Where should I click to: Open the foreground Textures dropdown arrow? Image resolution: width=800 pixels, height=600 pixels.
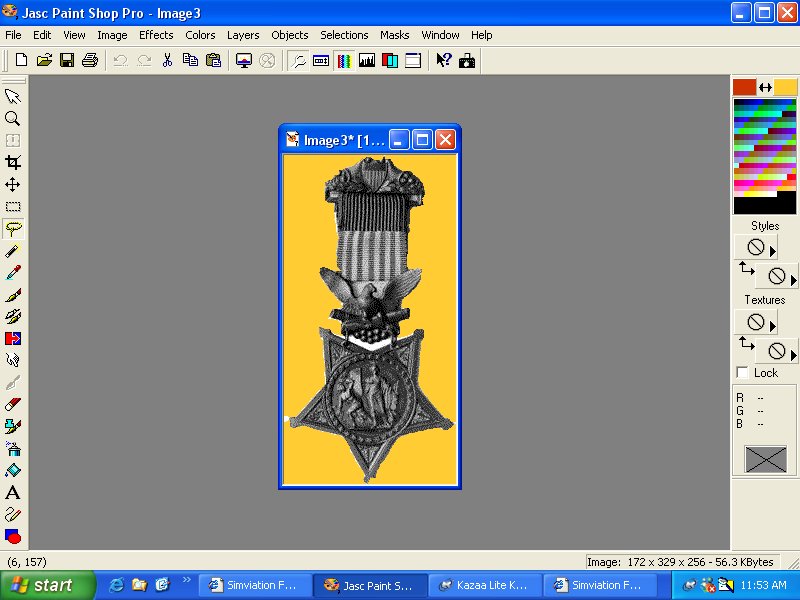772,325
